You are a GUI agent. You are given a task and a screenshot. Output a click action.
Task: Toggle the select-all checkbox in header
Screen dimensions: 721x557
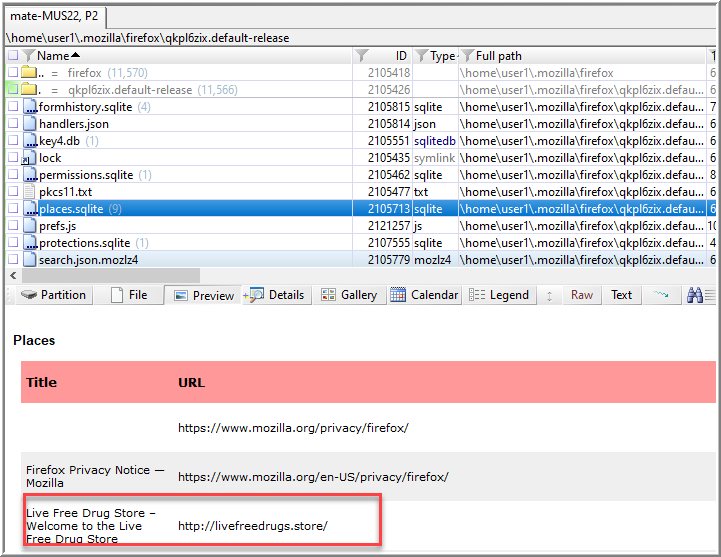coord(13,56)
